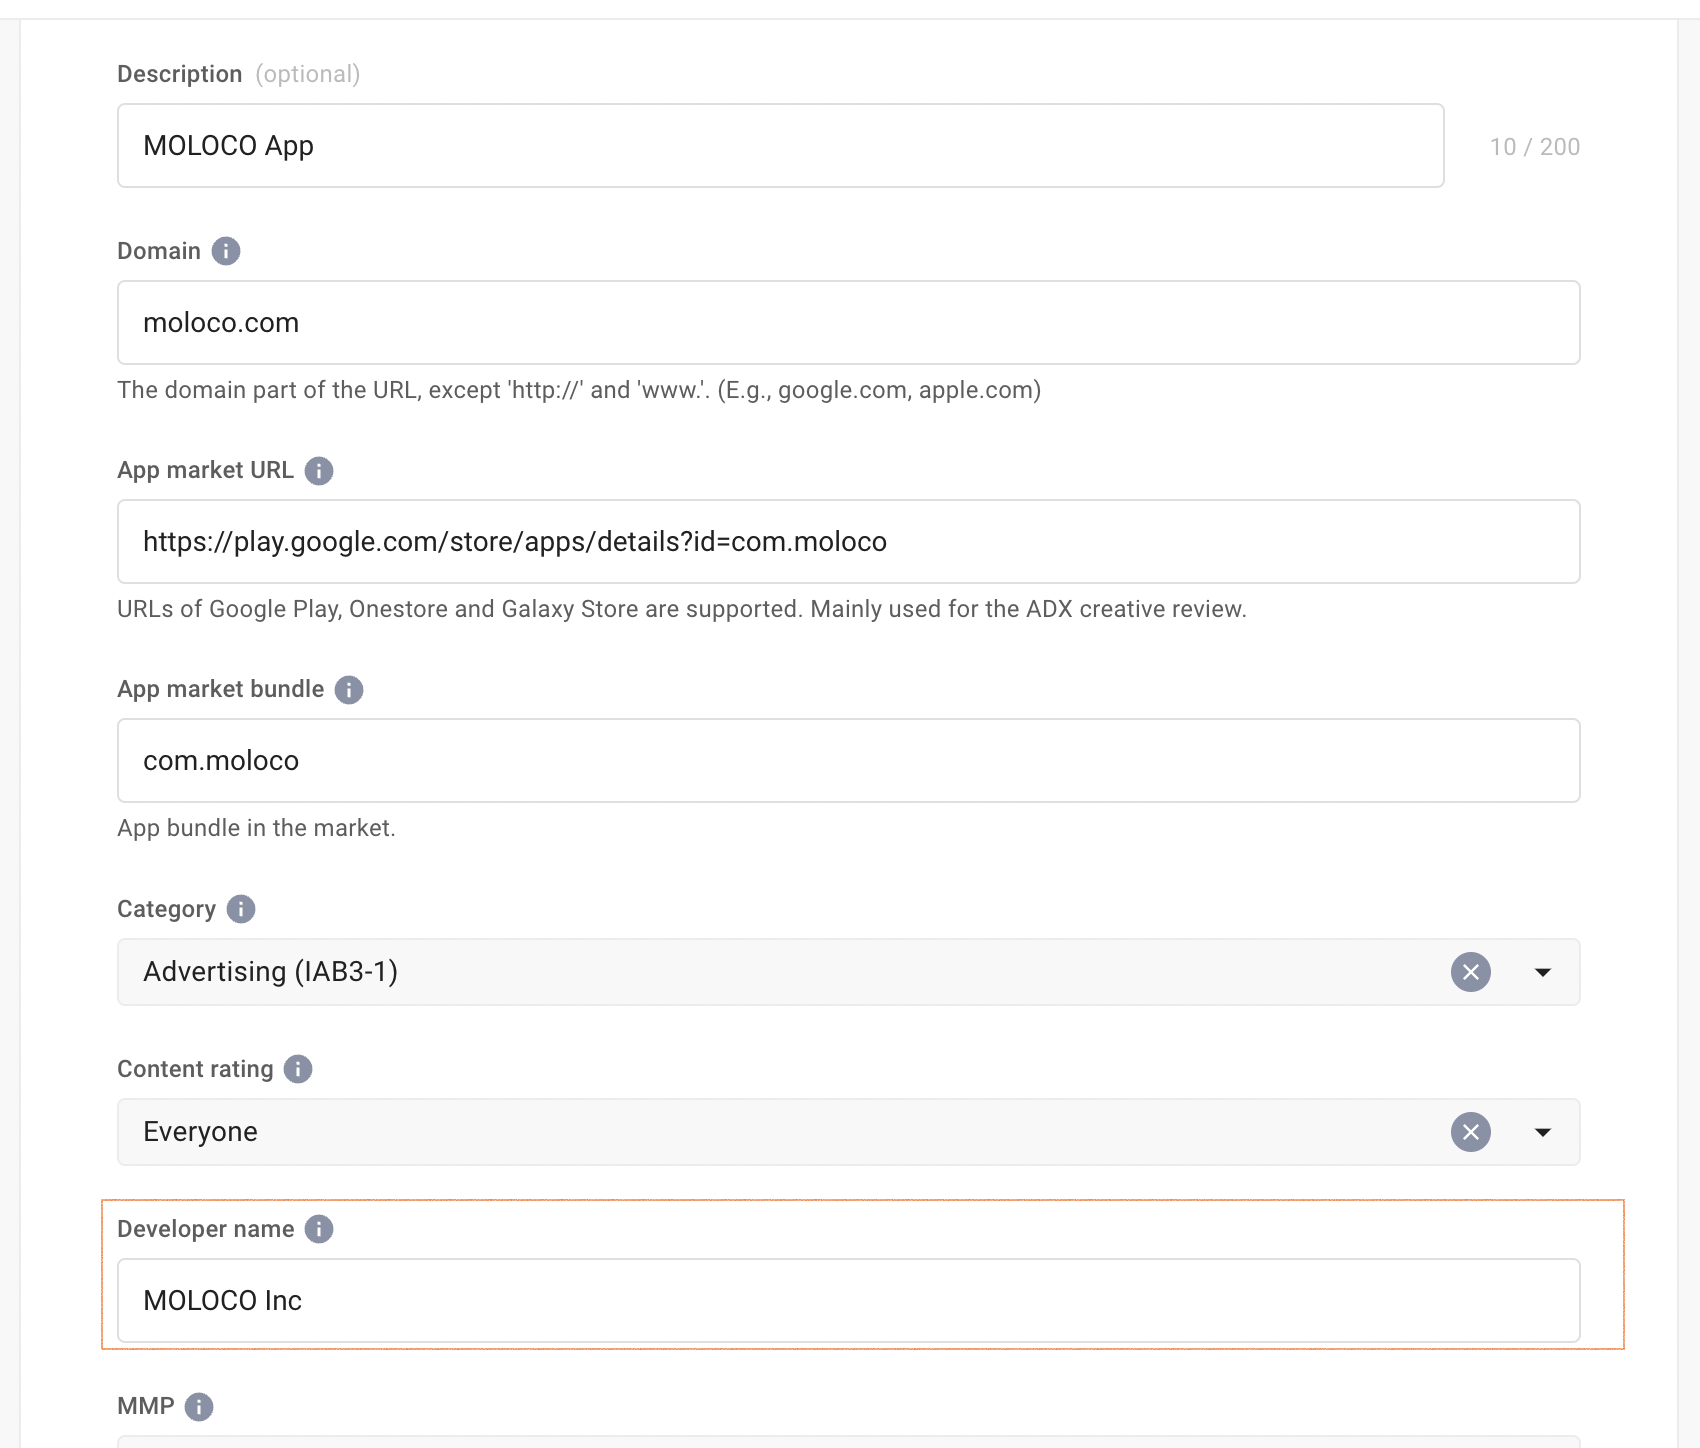1700x1448 pixels.
Task: Click the help text about supported store URLs
Action: [x=682, y=609]
